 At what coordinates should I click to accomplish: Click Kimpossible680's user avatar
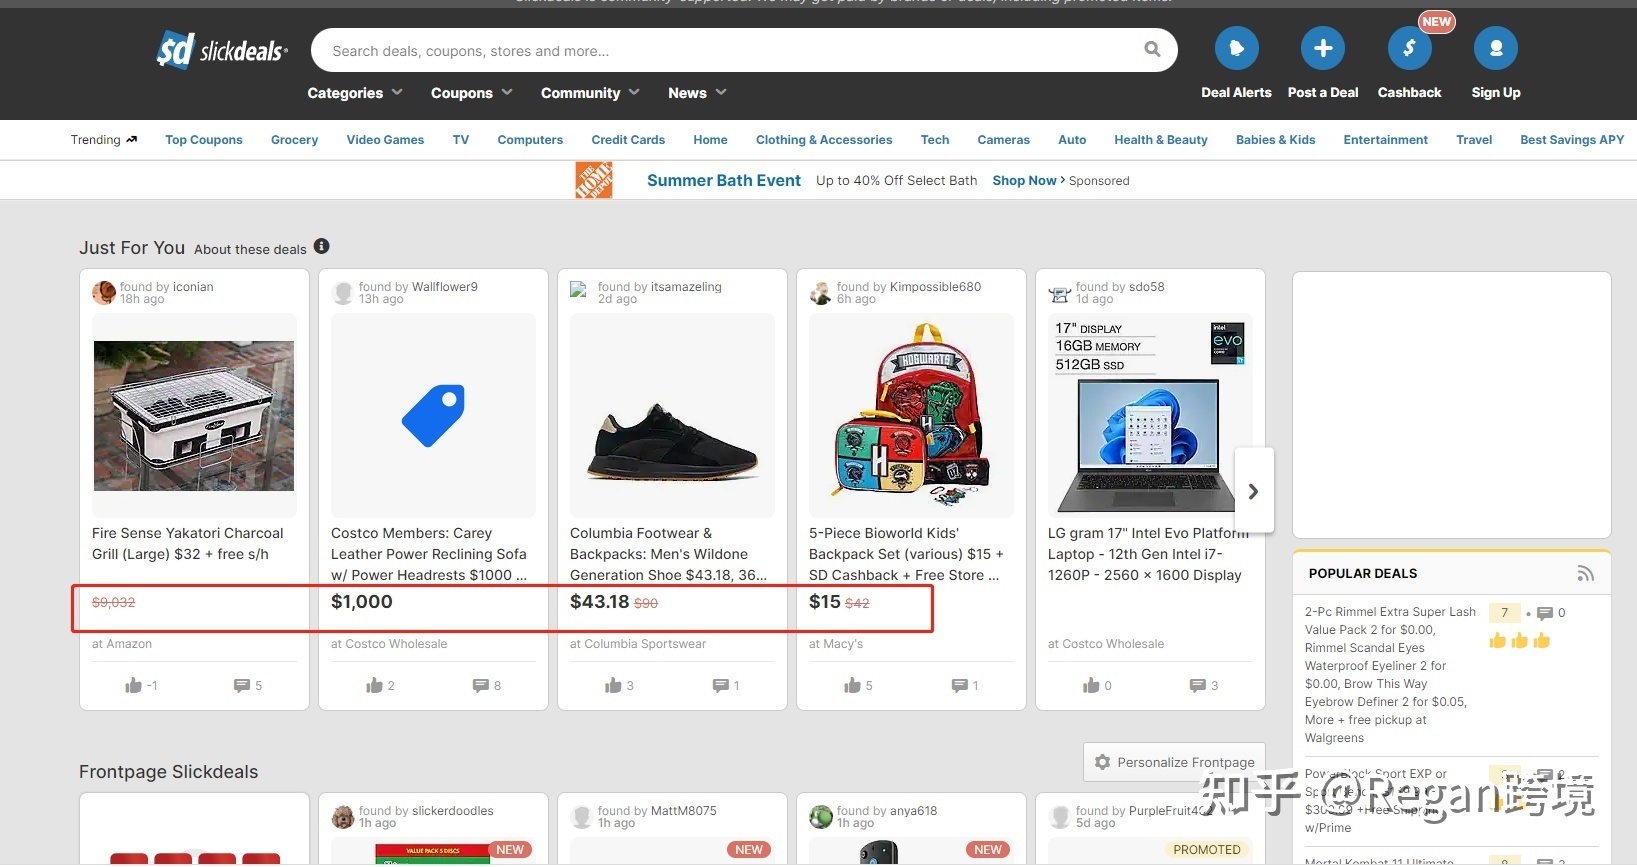click(x=821, y=292)
